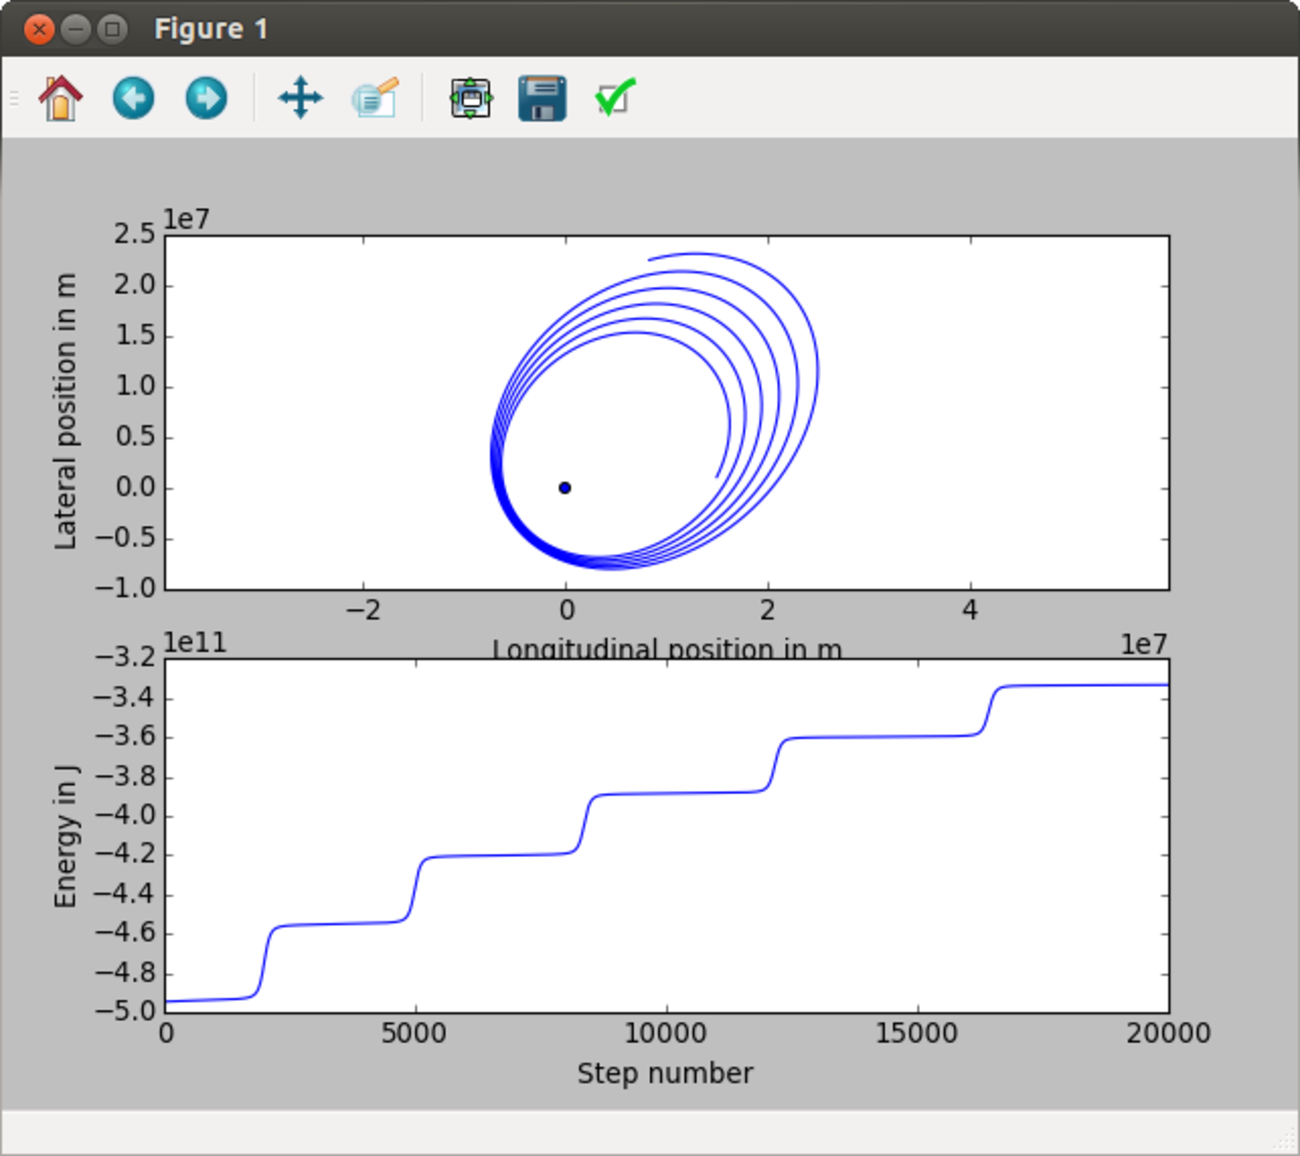Open the Configure subplots dialog

pos(470,98)
